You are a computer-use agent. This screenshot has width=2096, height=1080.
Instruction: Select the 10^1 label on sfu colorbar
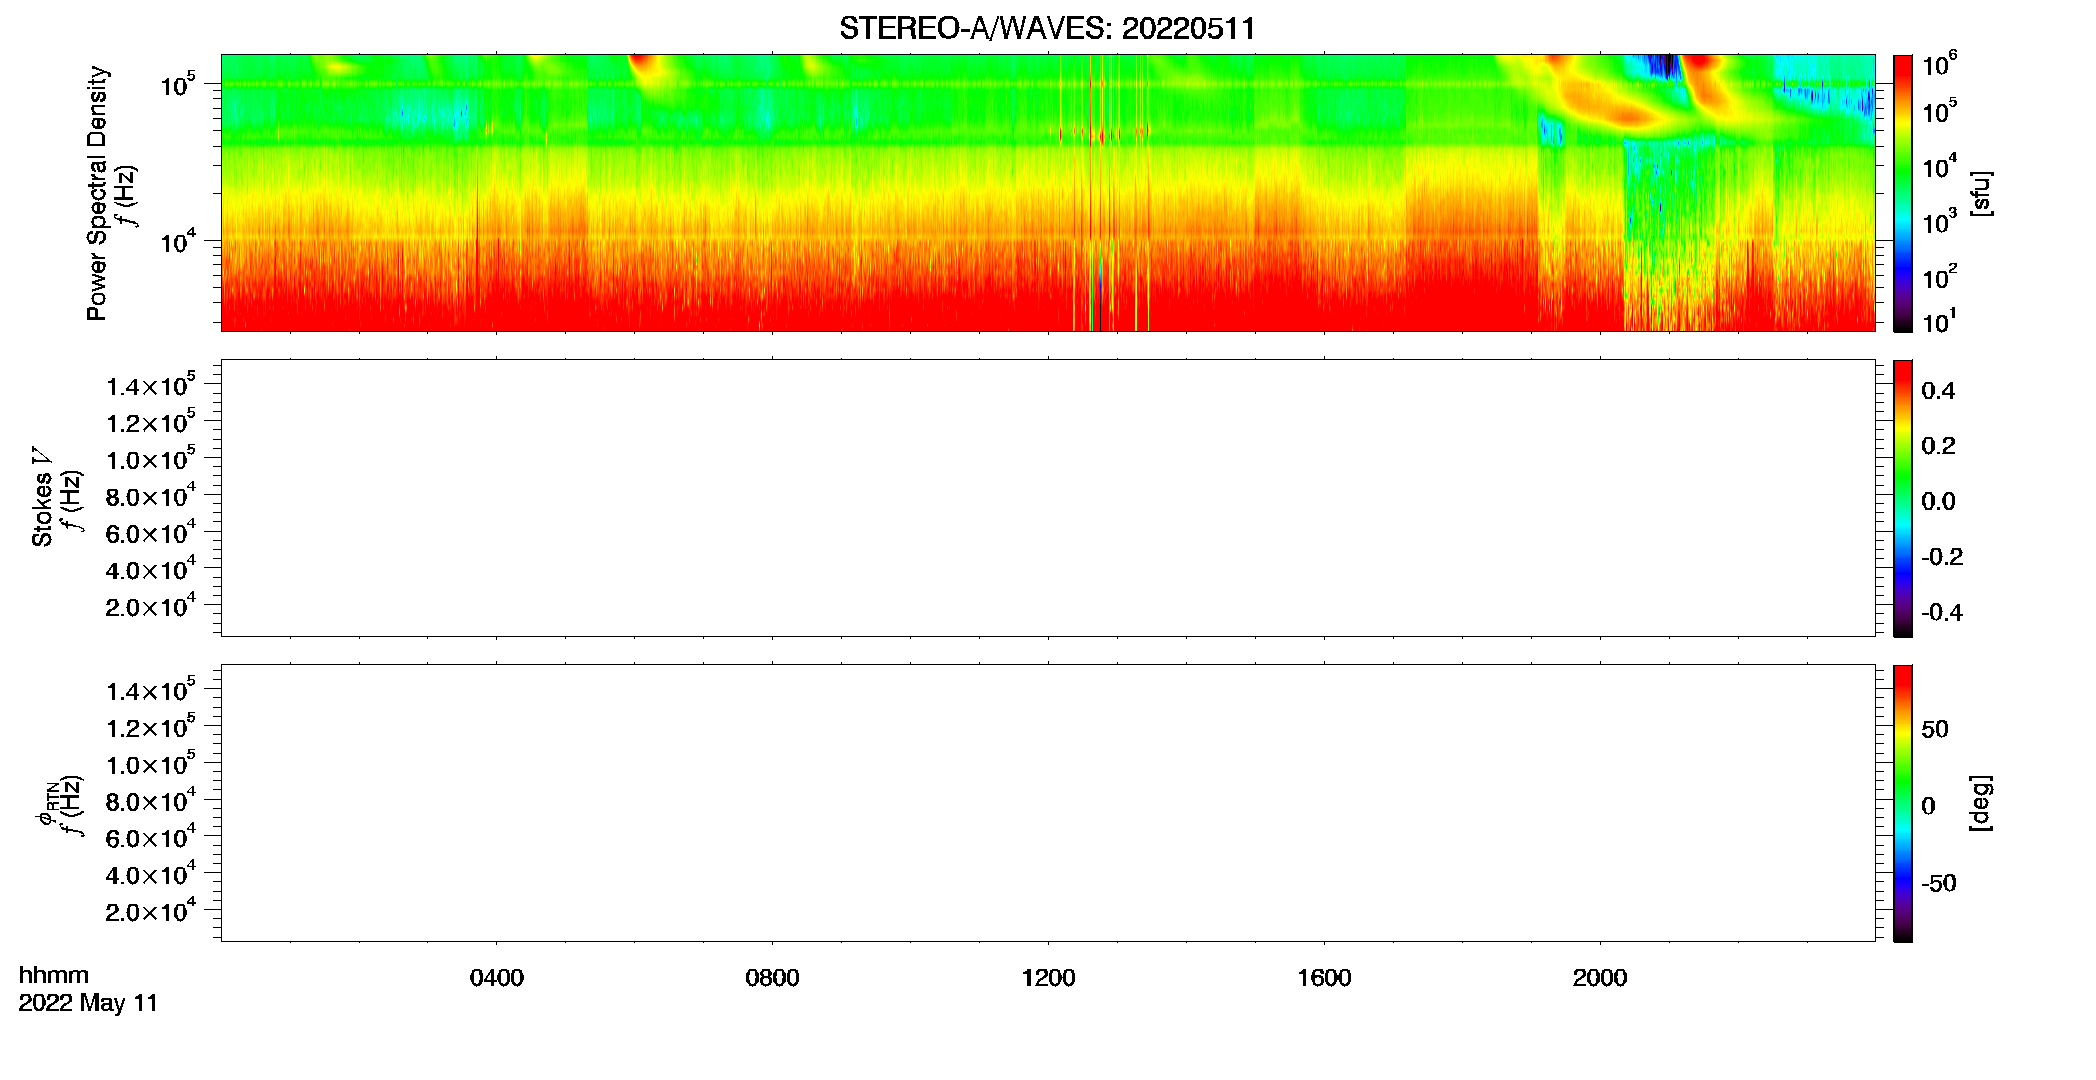point(1940,321)
